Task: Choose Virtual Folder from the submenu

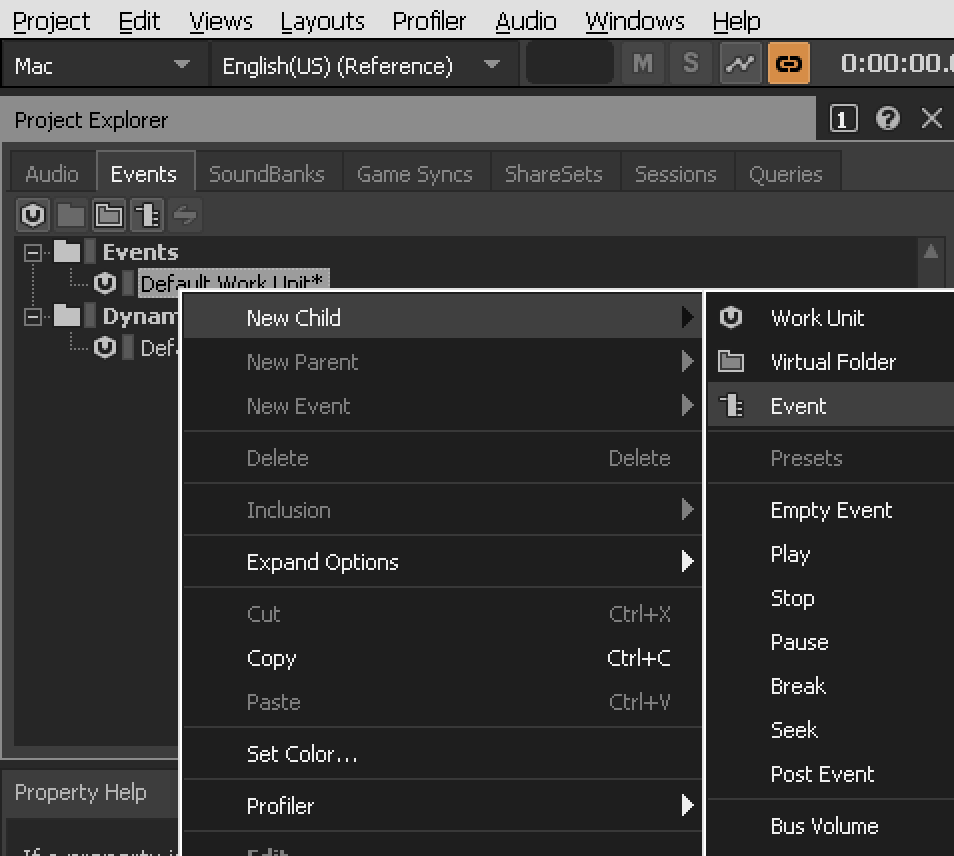Action: pos(830,362)
